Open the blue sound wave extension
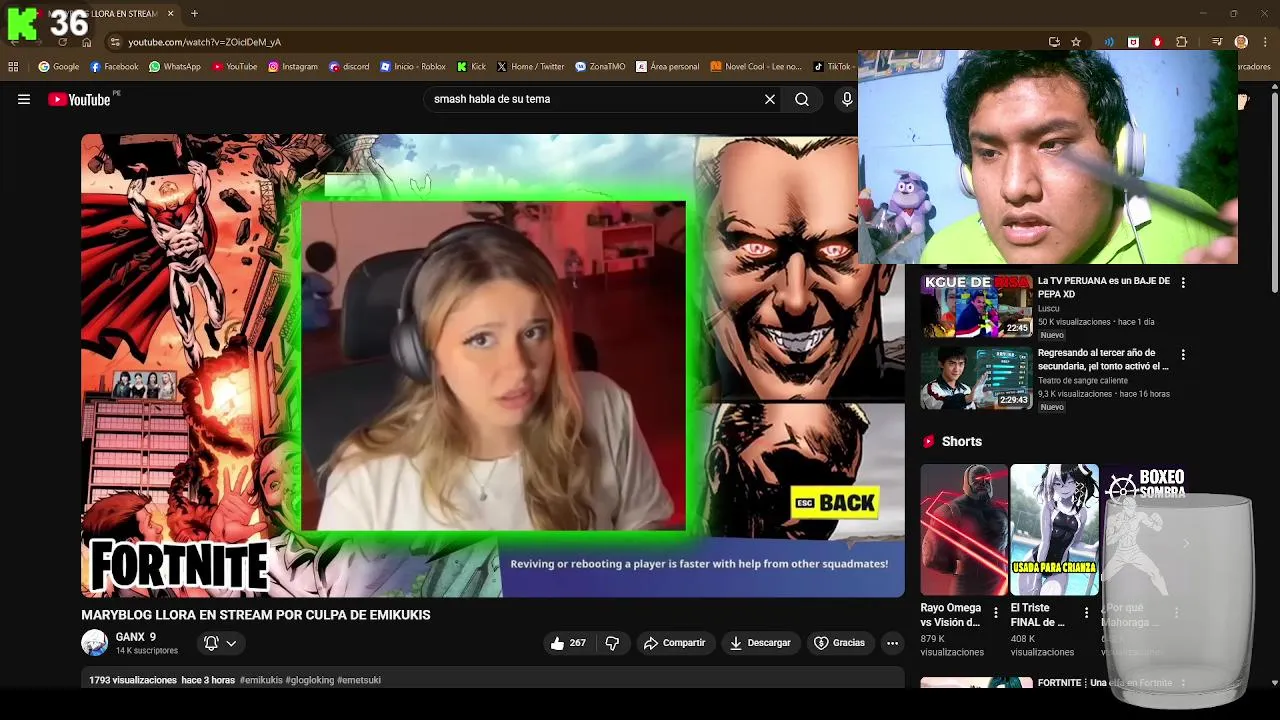This screenshot has width=1280, height=720. (x=1109, y=42)
